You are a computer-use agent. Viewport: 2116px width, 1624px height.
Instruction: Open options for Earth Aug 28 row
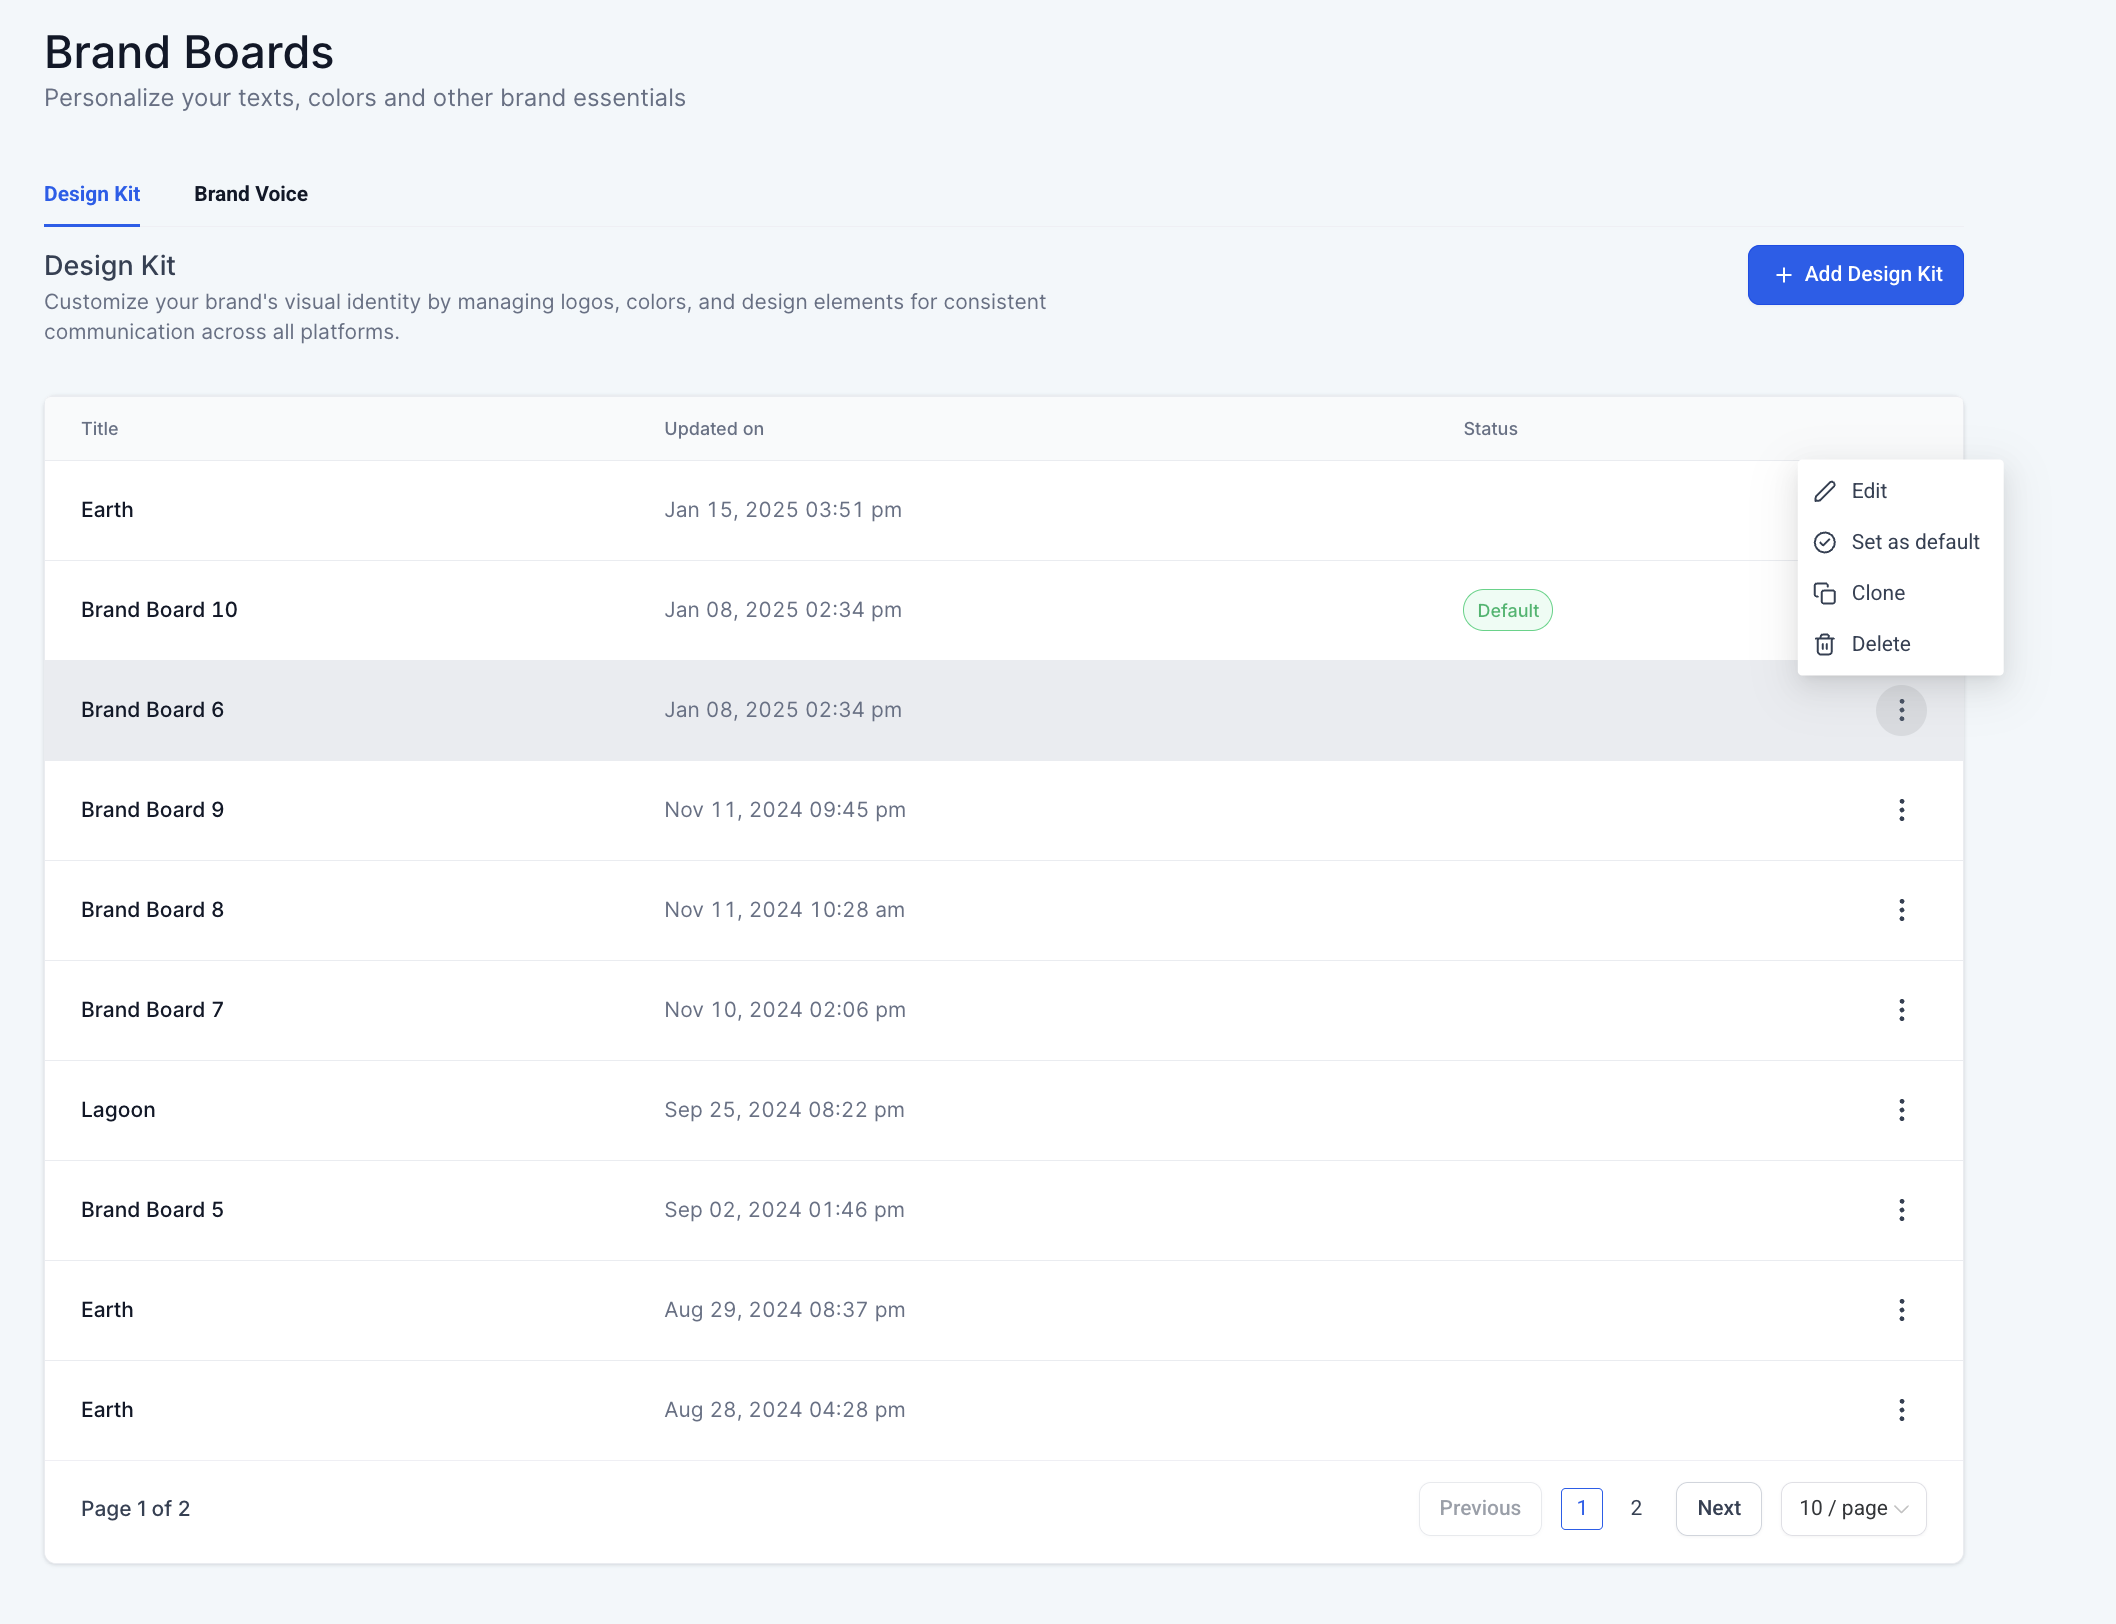click(x=1901, y=1410)
